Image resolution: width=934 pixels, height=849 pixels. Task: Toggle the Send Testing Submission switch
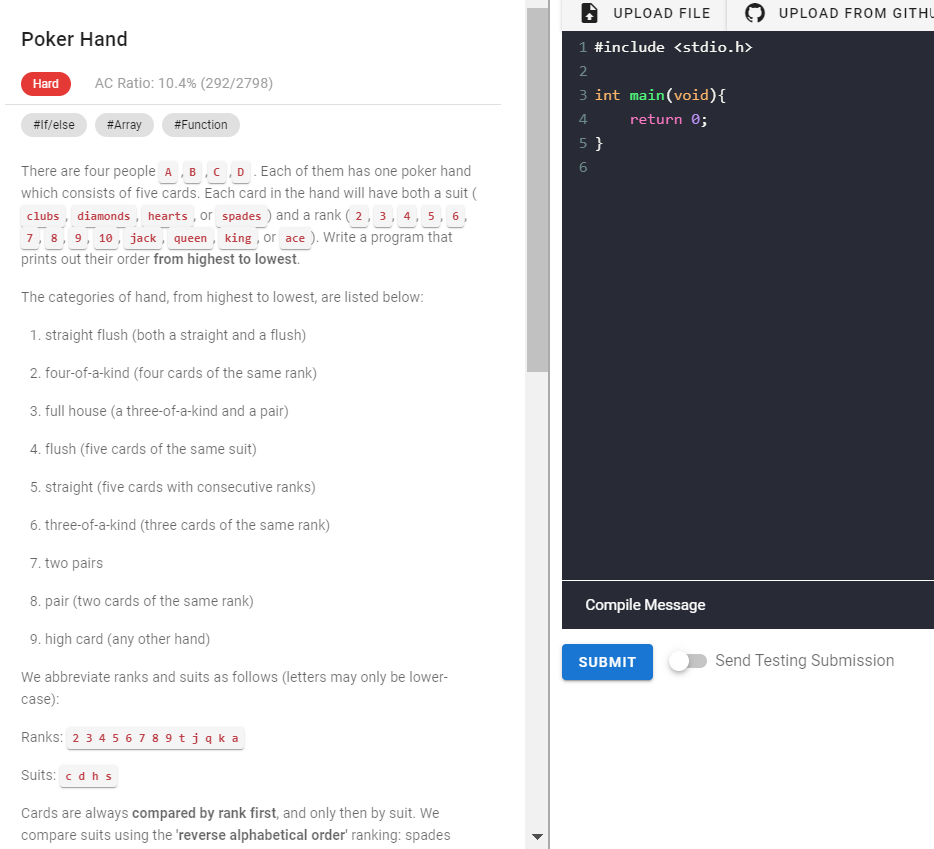tap(688, 661)
